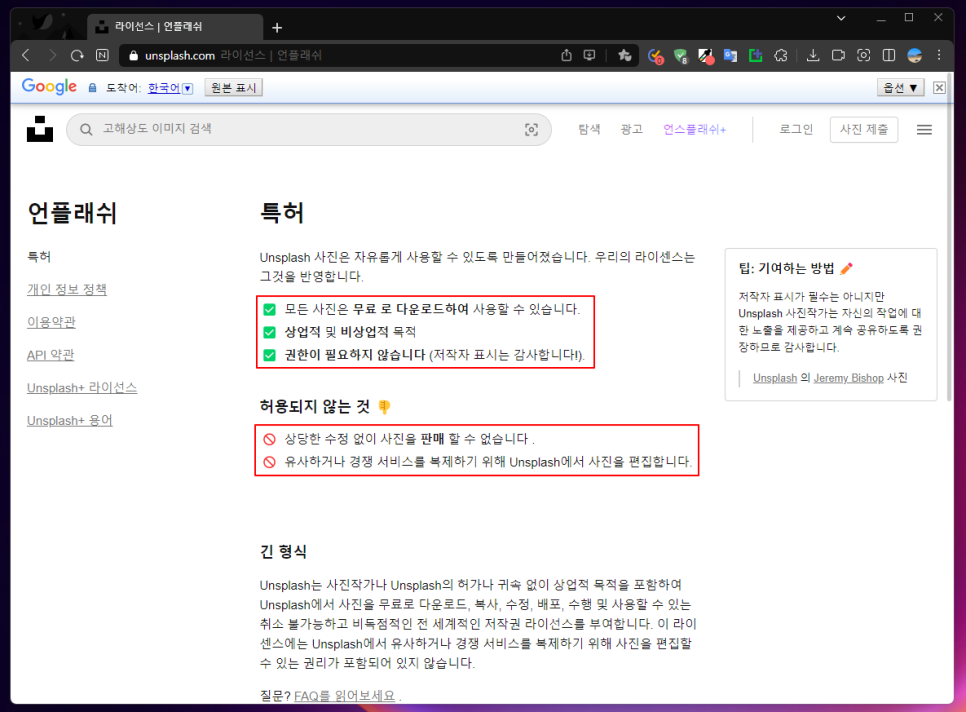Go back using browser back arrow
This screenshot has height=712, width=966.
click(26, 55)
